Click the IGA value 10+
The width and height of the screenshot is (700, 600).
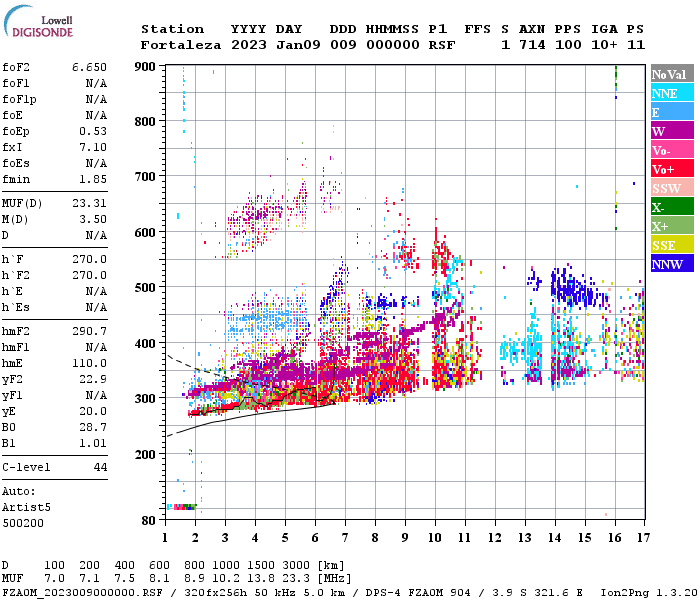[x=604, y=45]
